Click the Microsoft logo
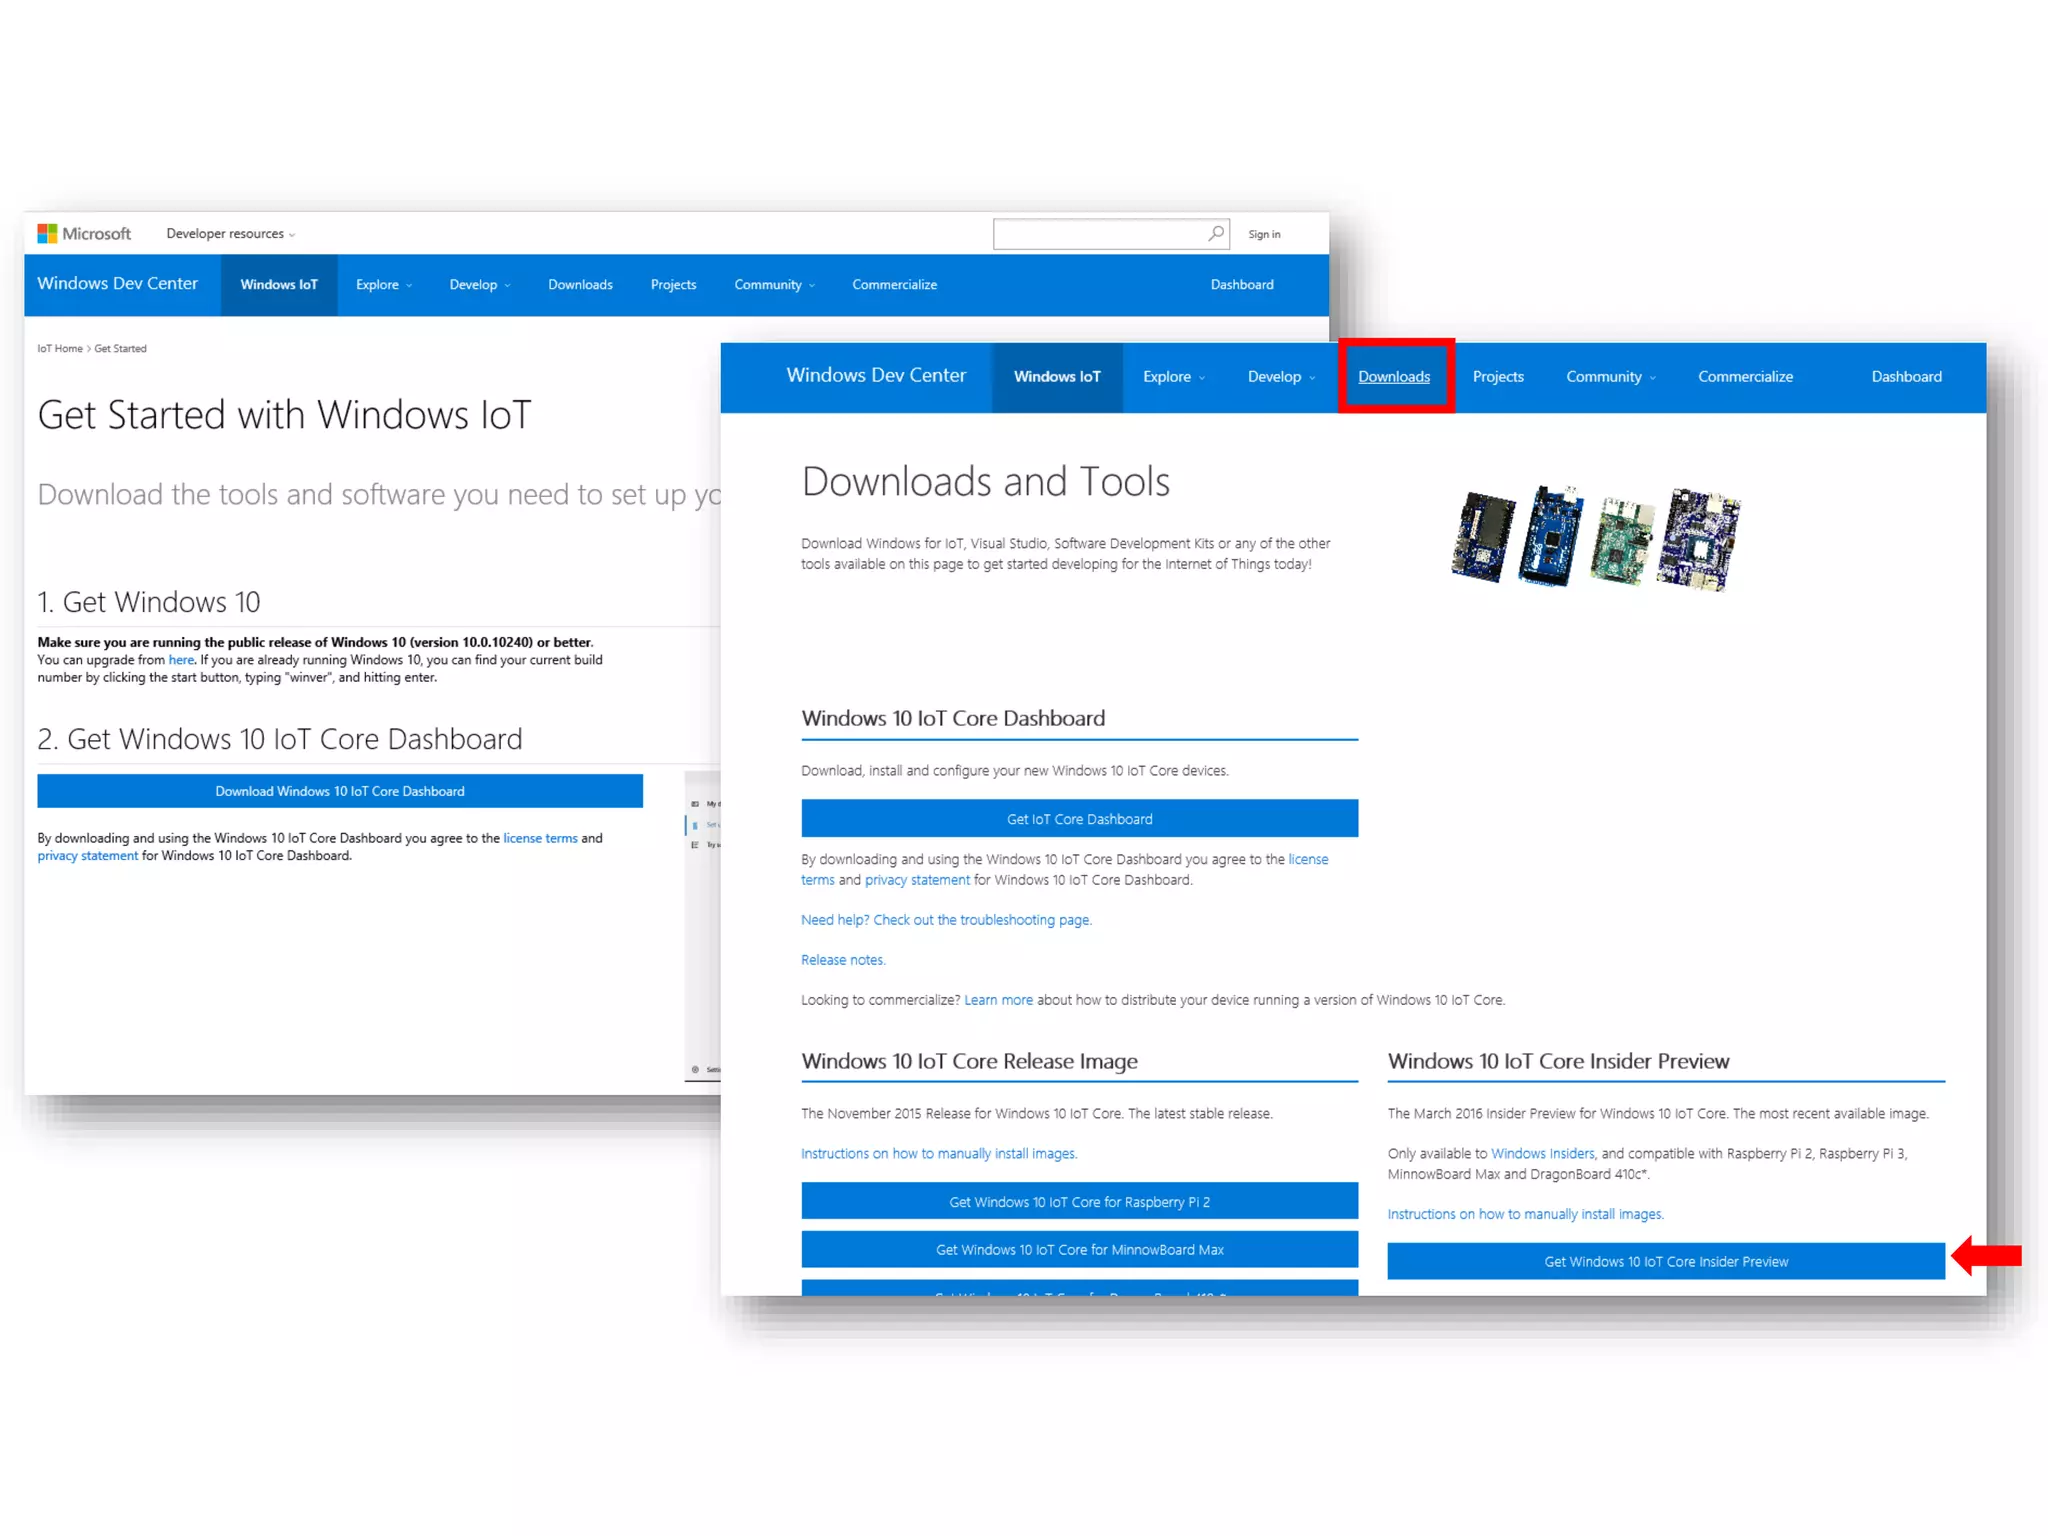The image size is (2048, 1536). coord(84,233)
